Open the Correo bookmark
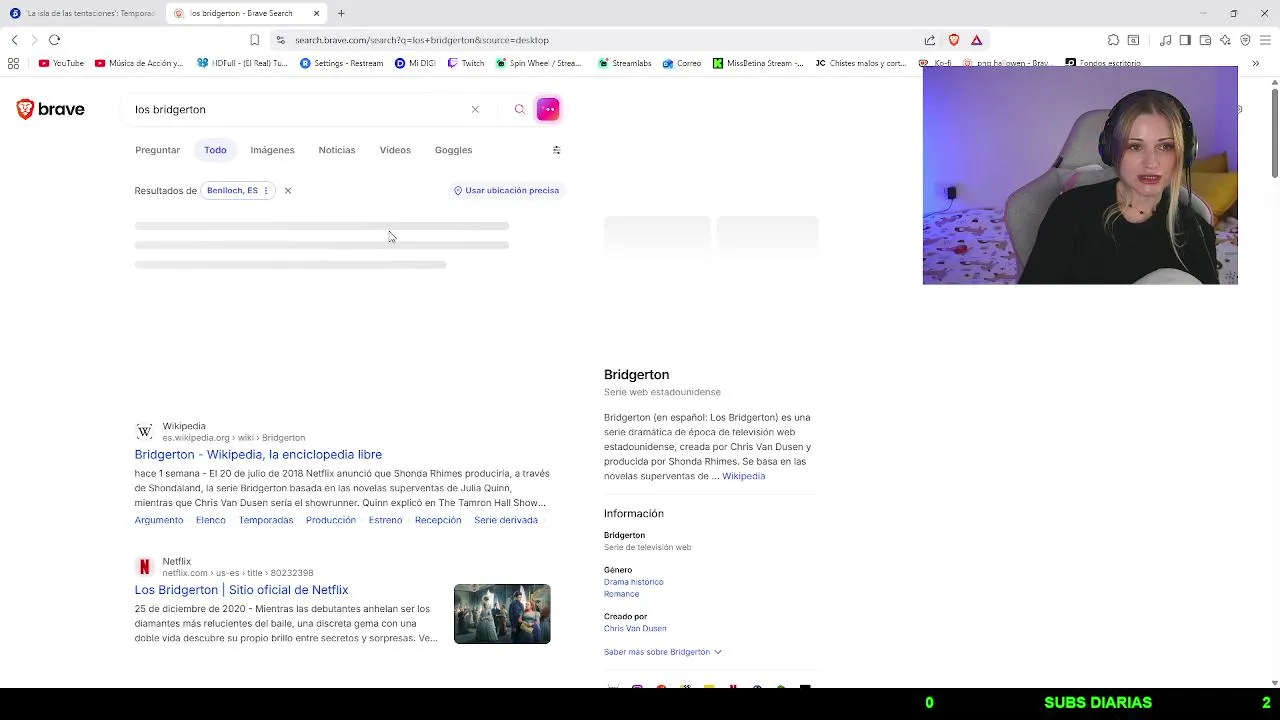This screenshot has height=720, width=1280. 682,63
